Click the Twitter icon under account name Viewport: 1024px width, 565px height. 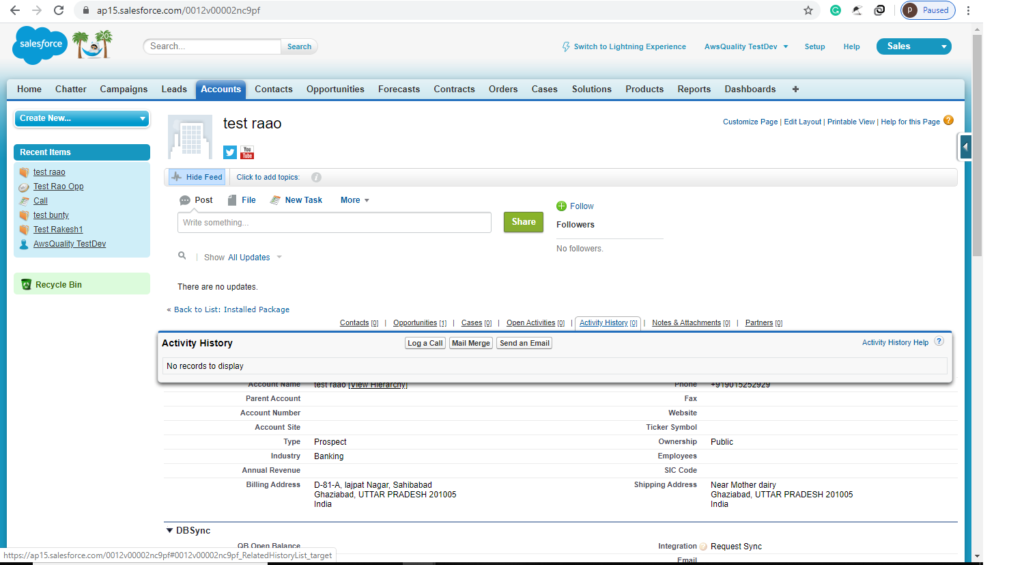click(230, 153)
